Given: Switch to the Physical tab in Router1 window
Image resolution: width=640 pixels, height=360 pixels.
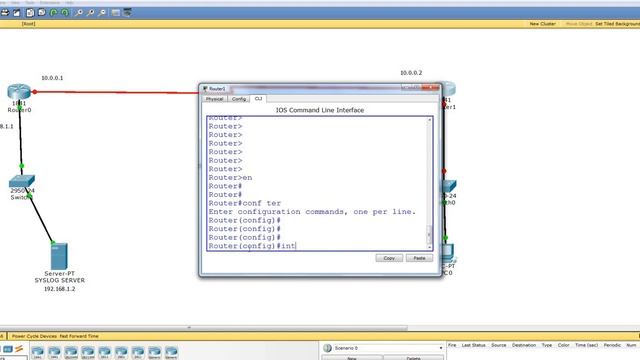Looking at the screenshot, I should (x=214, y=99).
